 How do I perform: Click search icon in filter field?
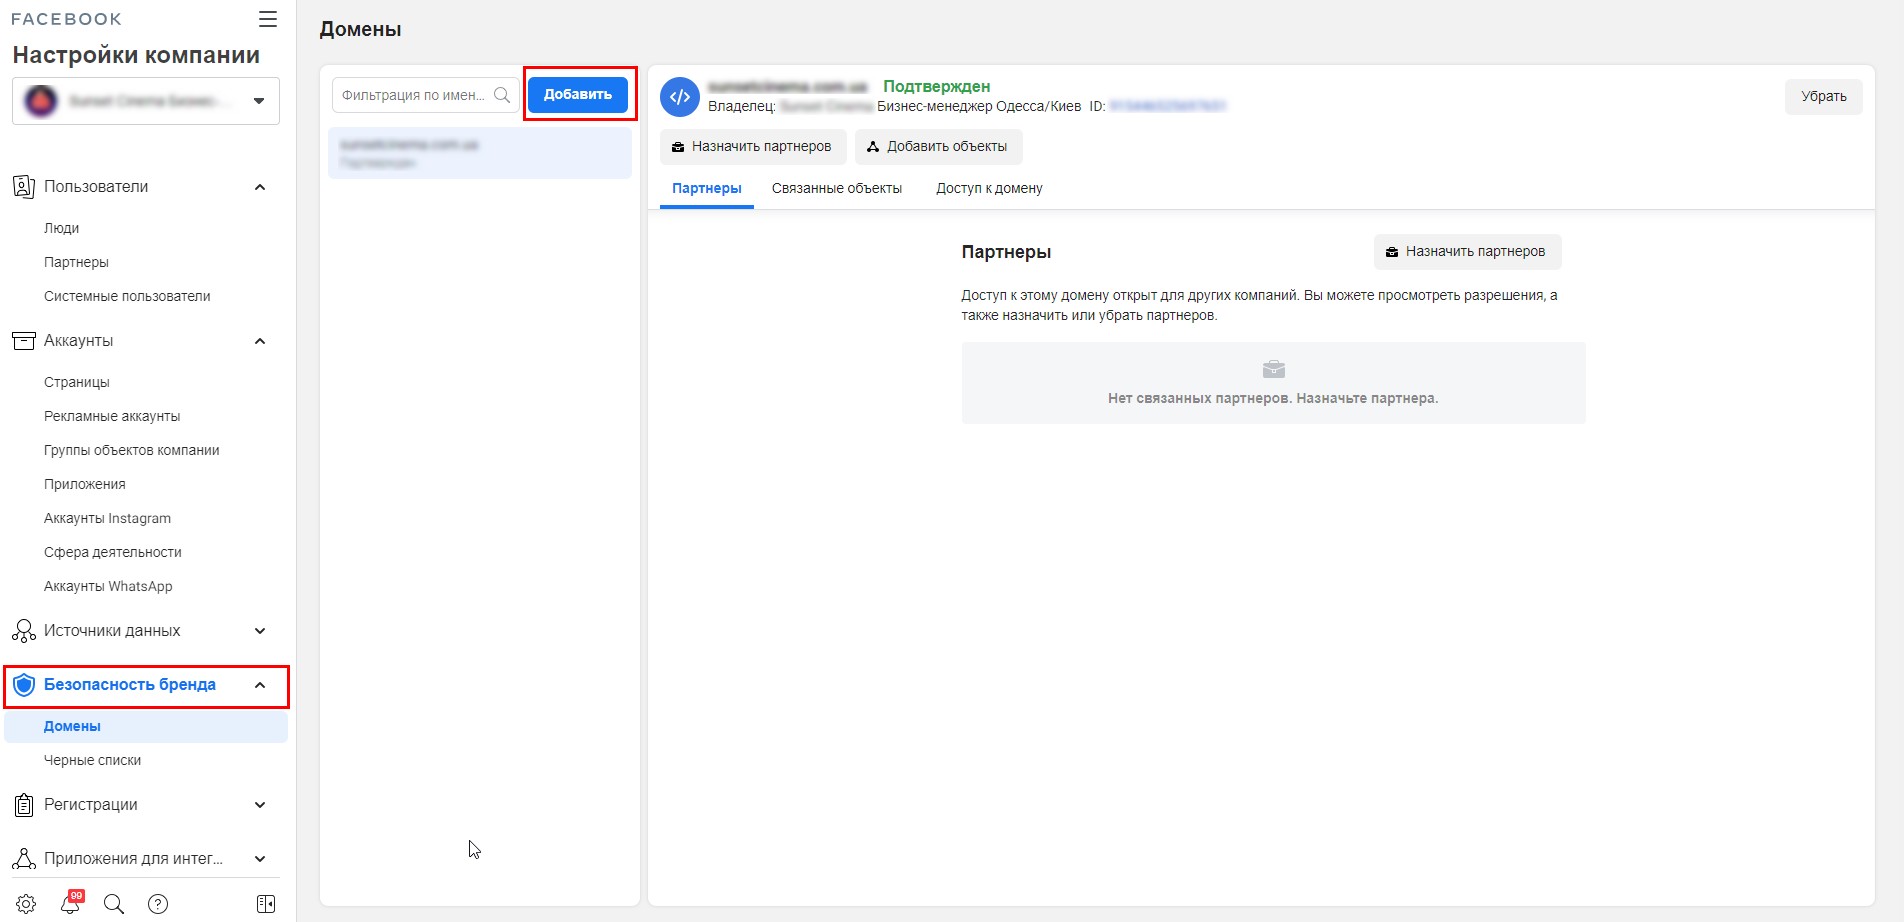[502, 95]
